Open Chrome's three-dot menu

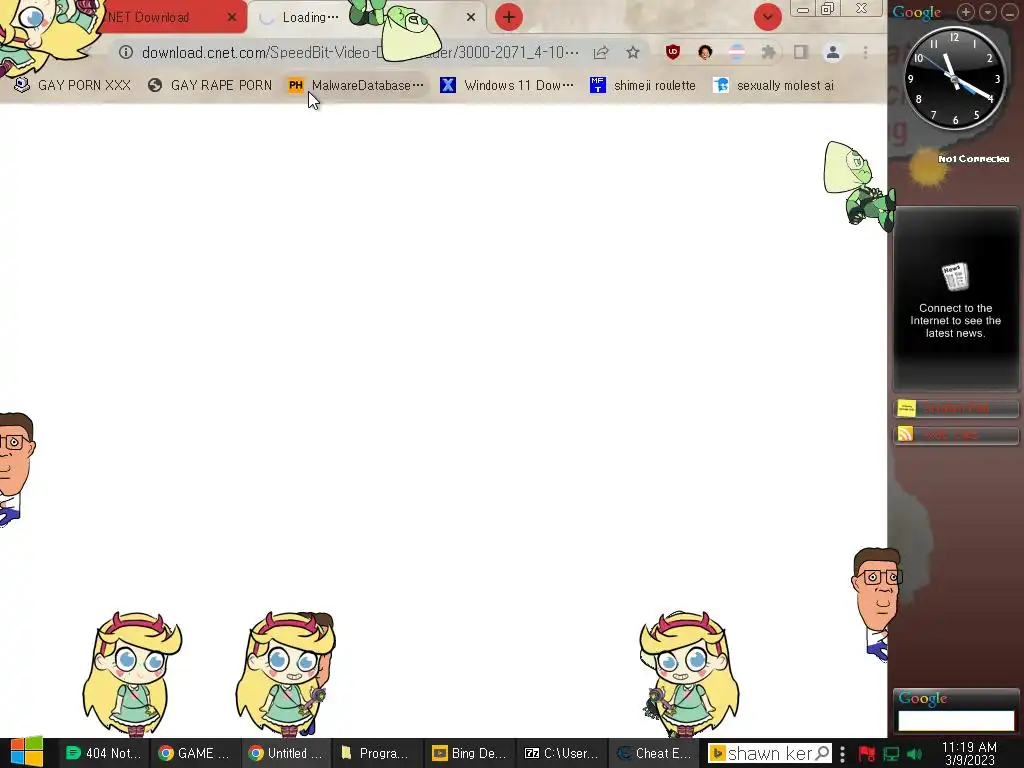tap(865, 52)
